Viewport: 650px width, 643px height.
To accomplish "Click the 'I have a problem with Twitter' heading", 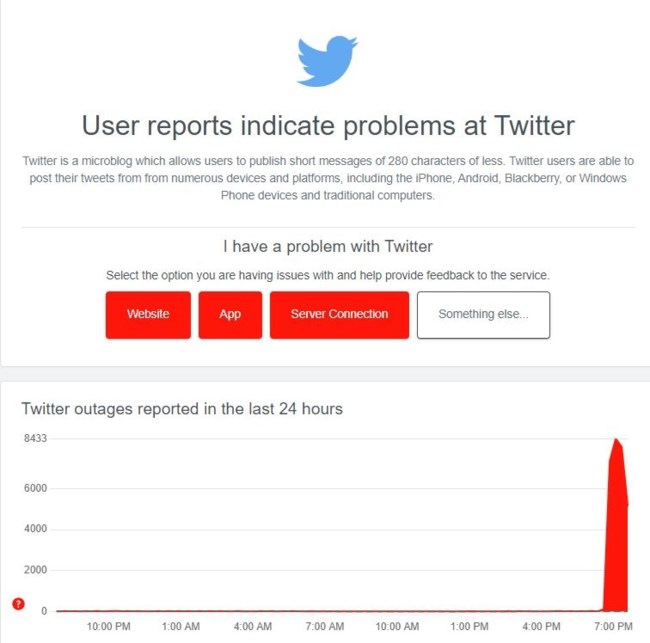I will (x=327, y=245).
